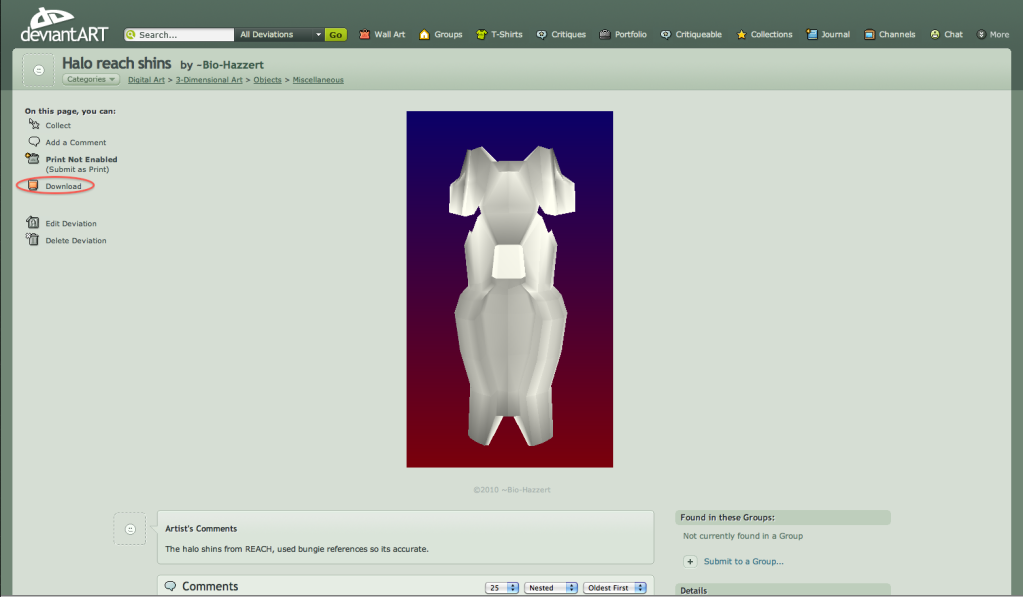Click the Collect icon in sidebar
The width and height of the screenshot is (1023, 597).
tap(34, 124)
